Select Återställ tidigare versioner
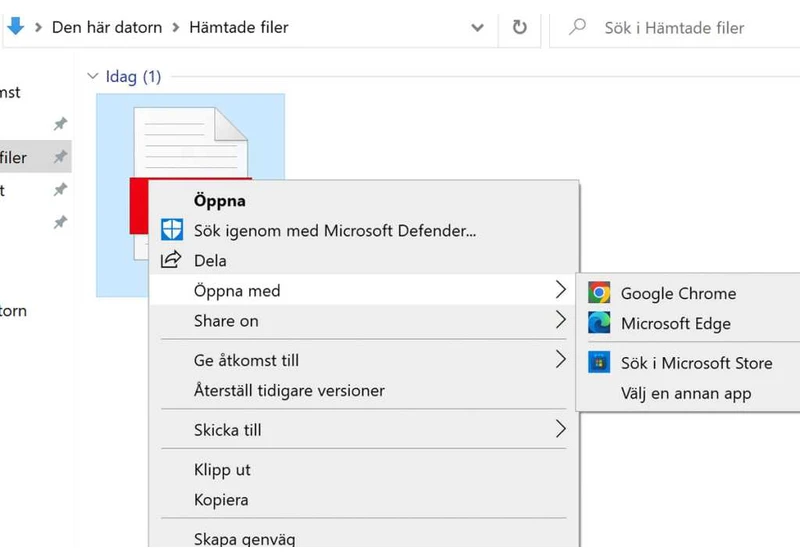The height and width of the screenshot is (560, 800). (364, 390)
